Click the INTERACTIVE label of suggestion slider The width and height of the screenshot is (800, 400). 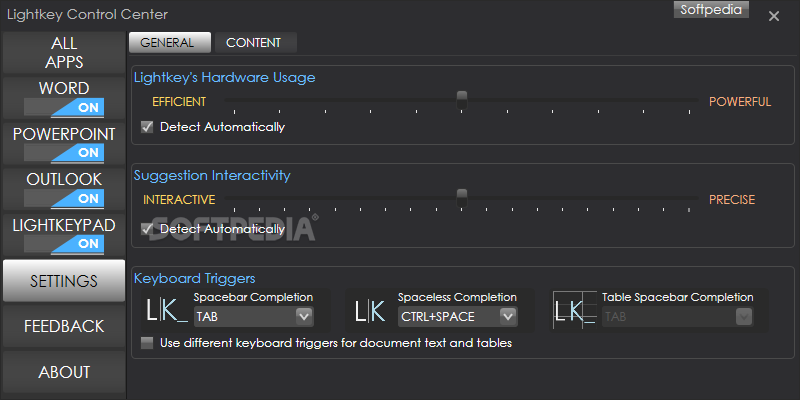coord(179,199)
